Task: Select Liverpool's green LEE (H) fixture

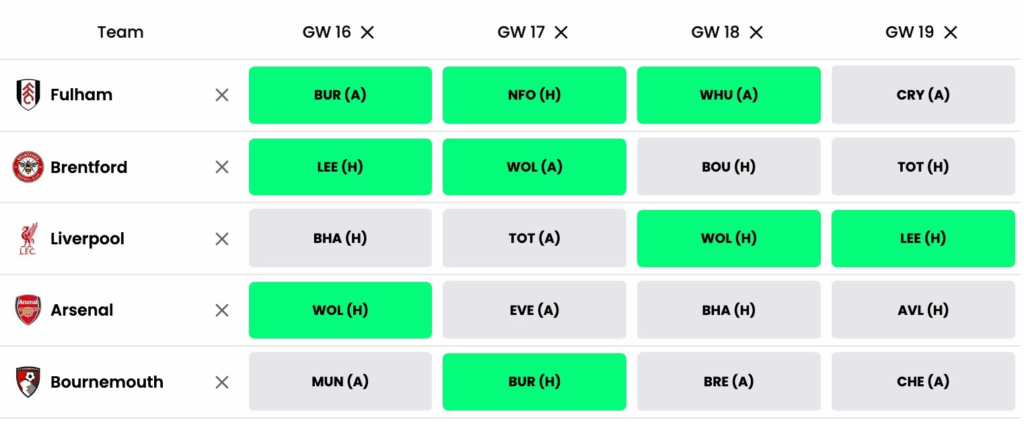Action: click(923, 239)
